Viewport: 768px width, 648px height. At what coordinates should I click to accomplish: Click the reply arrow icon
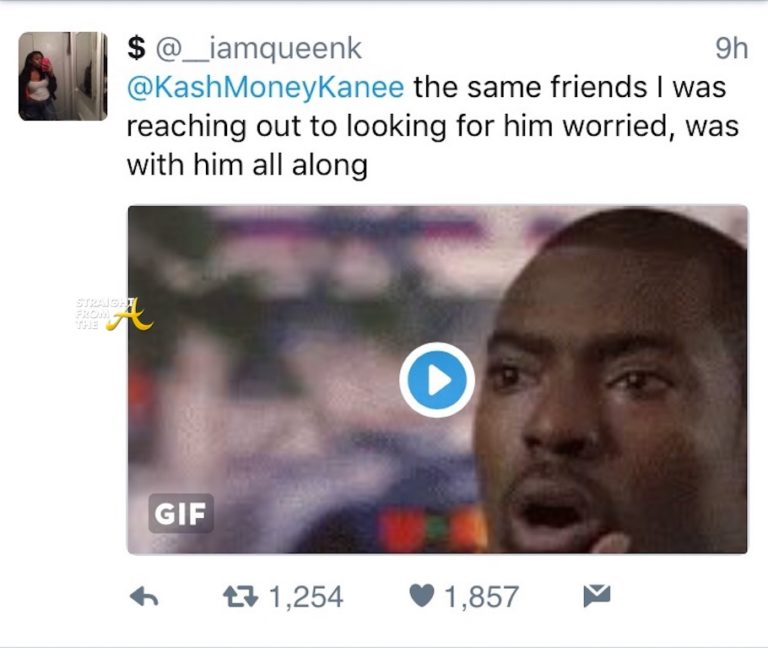(x=144, y=597)
